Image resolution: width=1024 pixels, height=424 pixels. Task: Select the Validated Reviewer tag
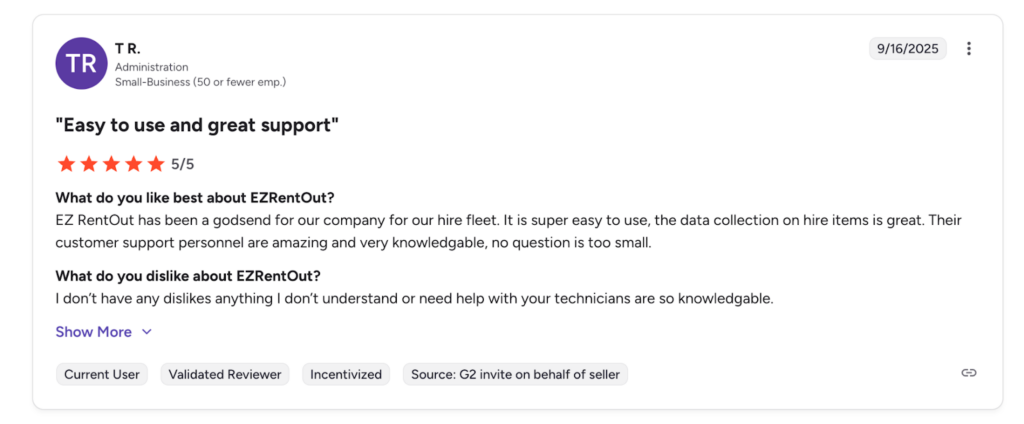(226, 374)
